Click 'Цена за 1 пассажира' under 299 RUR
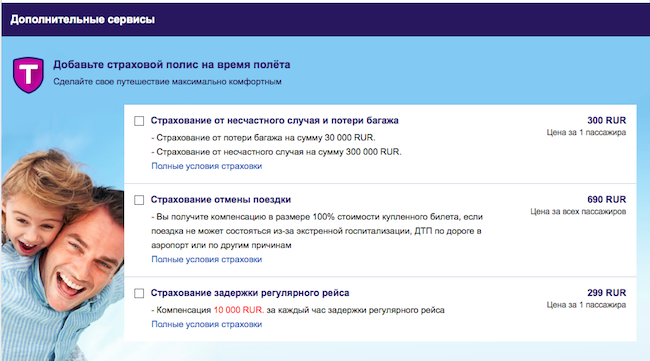Viewport: 650px width, 361px height. tap(586, 305)
